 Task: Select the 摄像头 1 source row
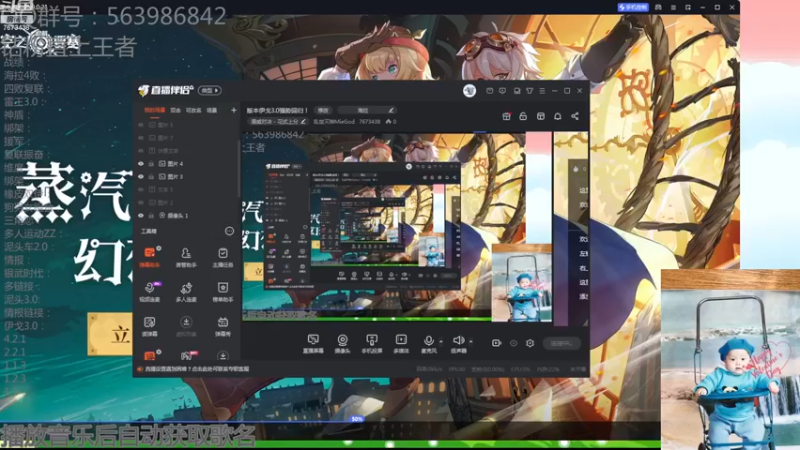[187, 216]
